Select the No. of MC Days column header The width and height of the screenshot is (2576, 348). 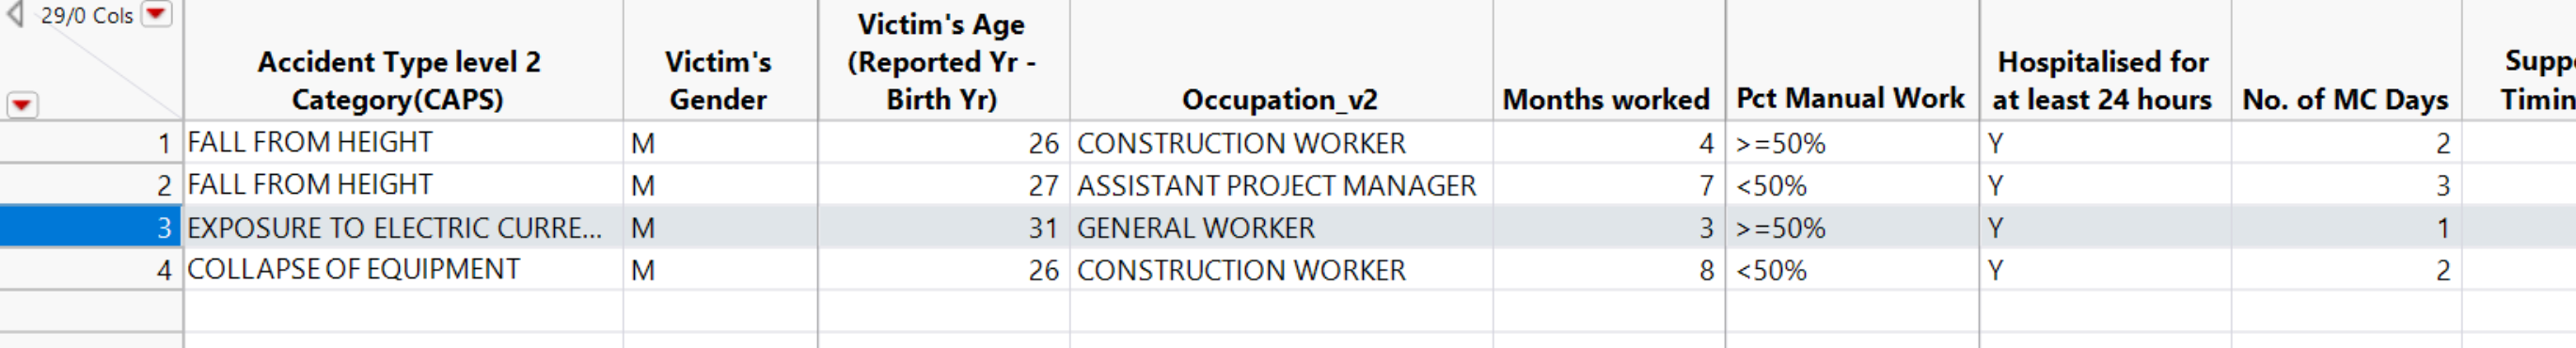pyautogui.click(x=2345, y=100)
